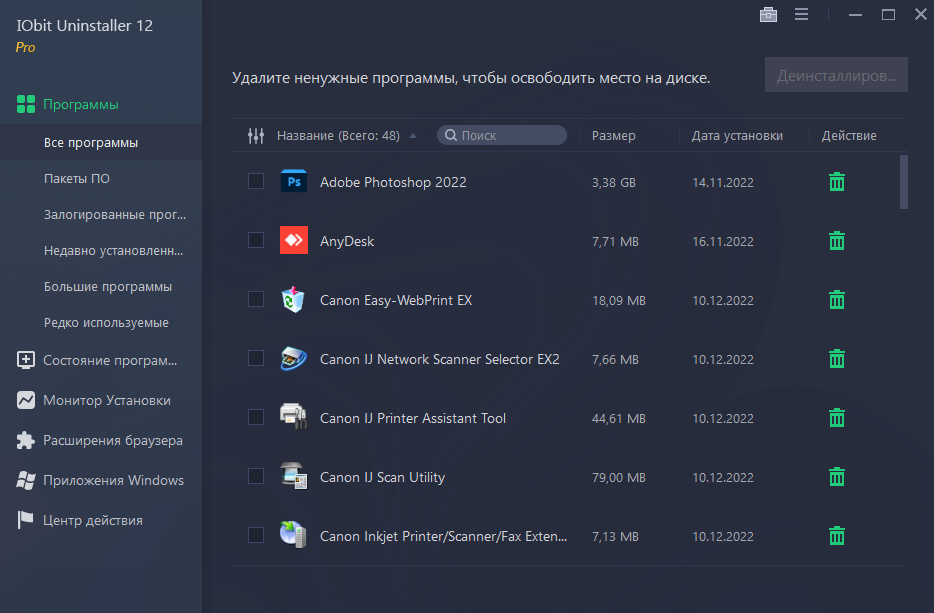The width and height of the screenshot is (934, 613).
Task: Select the Canon IJ Printer Assistant Tool checkbox
Action: point(256,417)
